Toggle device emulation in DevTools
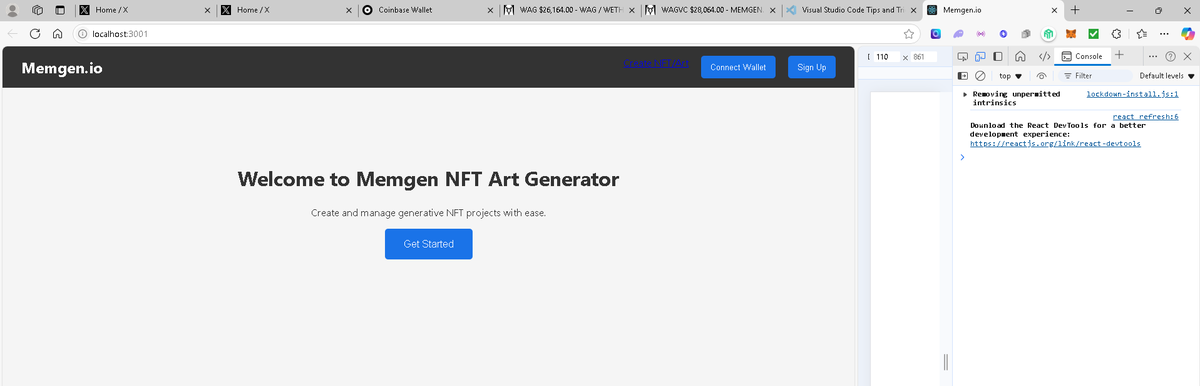The image size is (1200, 386). pyautogui.click(x=980, y=56)
